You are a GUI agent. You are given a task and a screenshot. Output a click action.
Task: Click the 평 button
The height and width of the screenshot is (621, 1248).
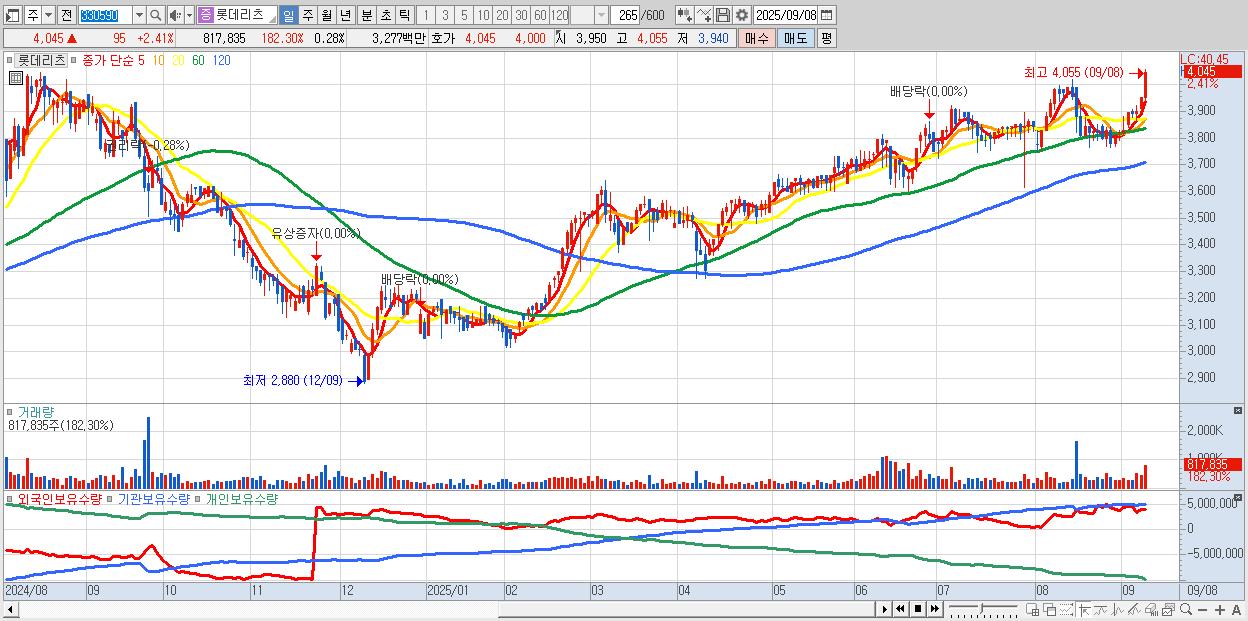coord(826,38)
